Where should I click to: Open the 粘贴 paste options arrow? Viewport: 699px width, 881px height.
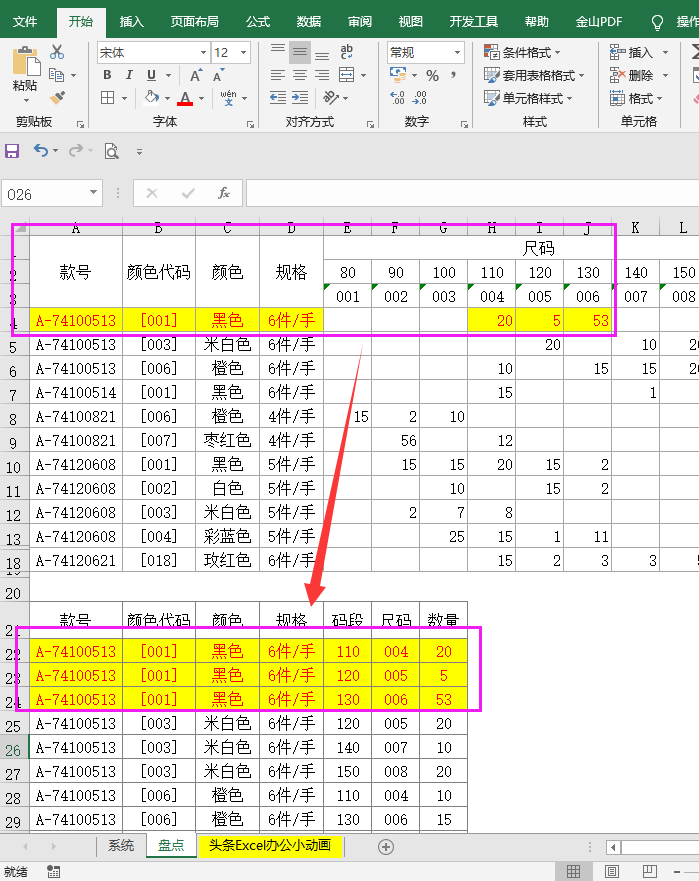point(26,101)
